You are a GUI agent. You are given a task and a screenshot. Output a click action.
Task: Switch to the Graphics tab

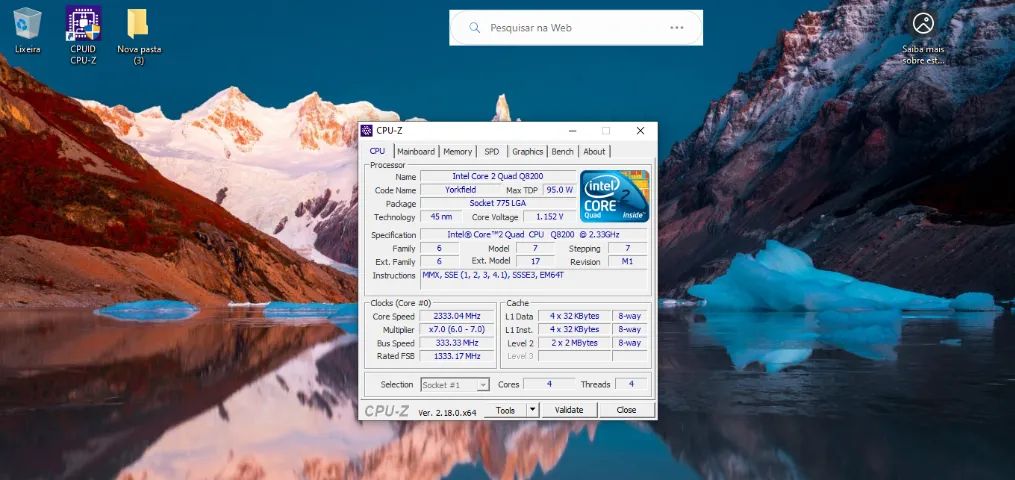pyautogui.click(x=528, y=151)
